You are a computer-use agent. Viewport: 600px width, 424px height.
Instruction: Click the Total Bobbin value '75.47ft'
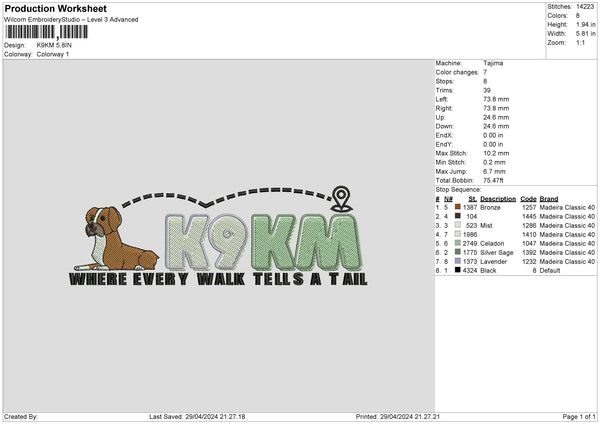tap(493, 181)
